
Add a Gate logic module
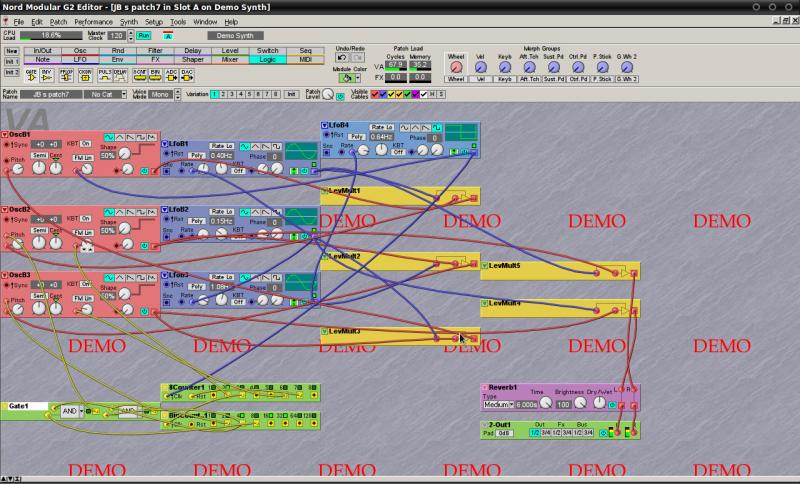pyautogui.click(x=32, y=75)
